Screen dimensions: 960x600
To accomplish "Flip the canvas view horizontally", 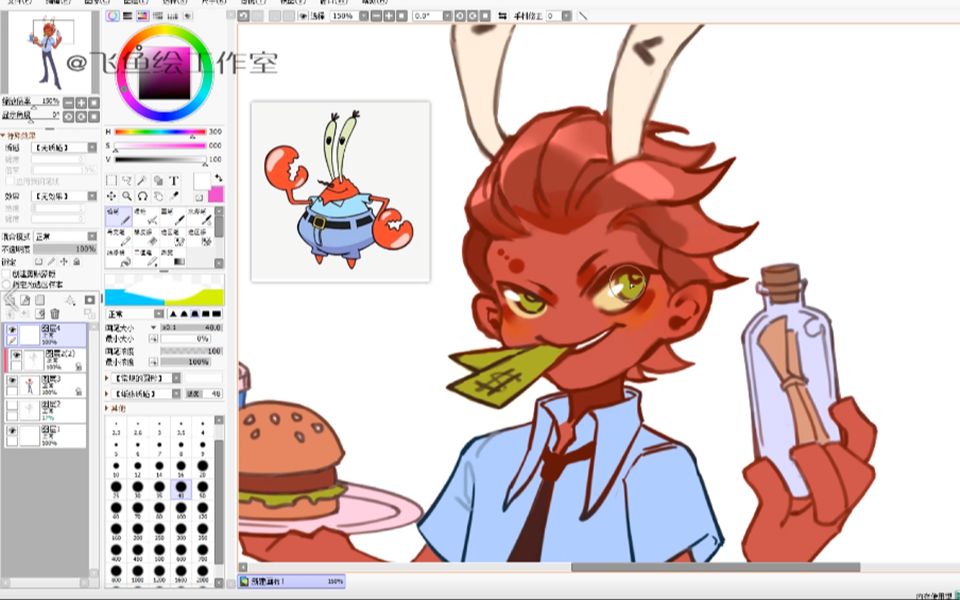I will pos(502,16).
